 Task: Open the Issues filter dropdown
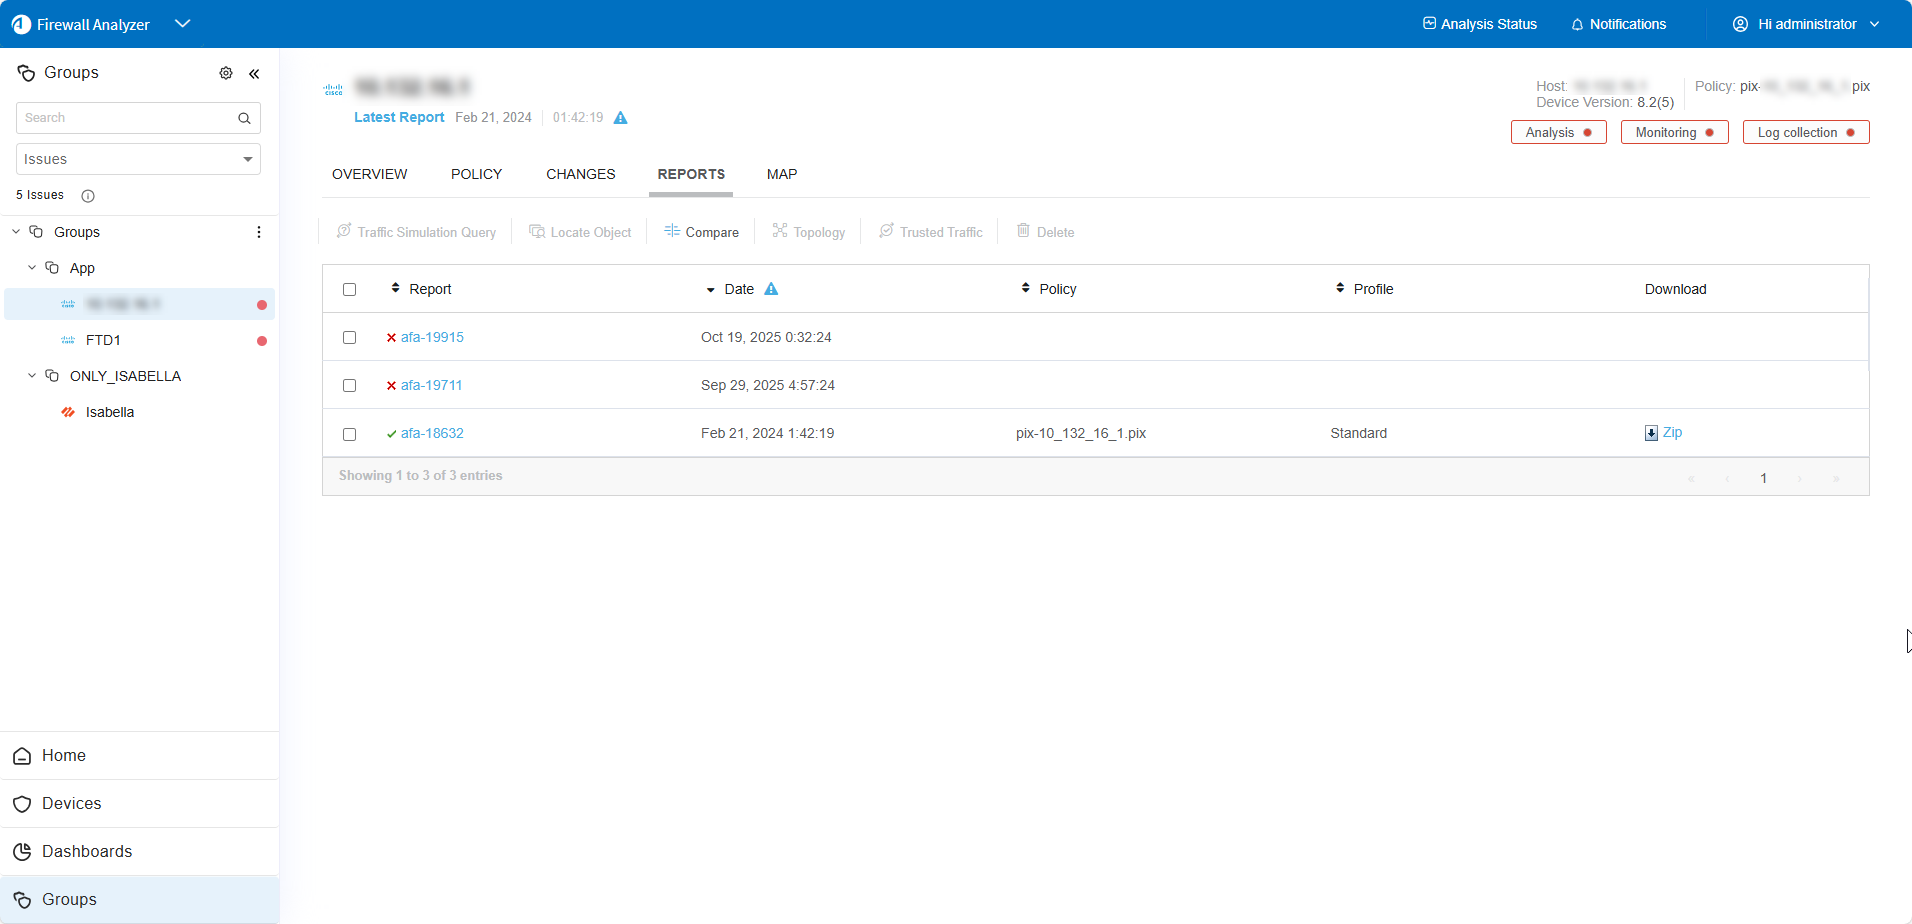click(x=138, y=159)
